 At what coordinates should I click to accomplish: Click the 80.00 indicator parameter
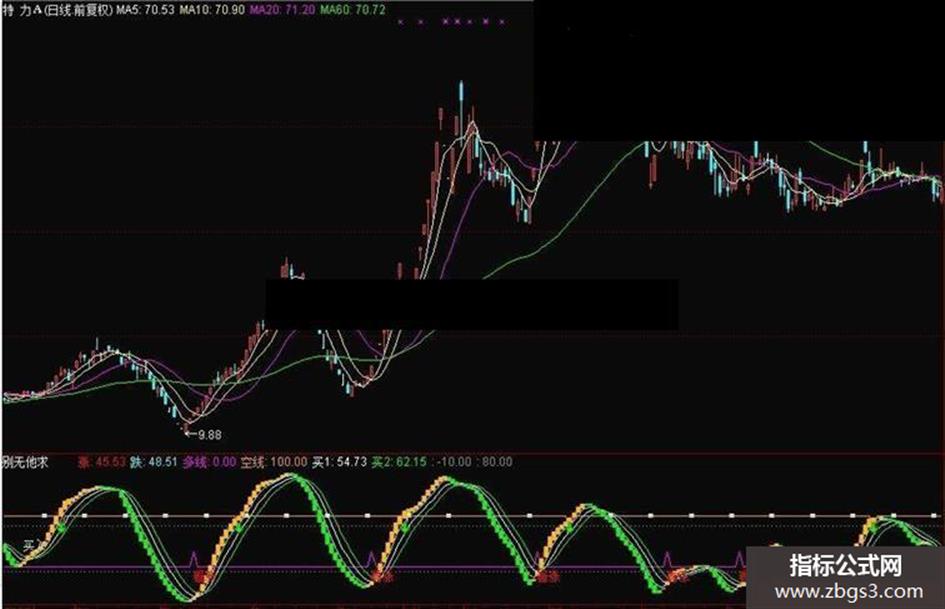coord(497,462)
